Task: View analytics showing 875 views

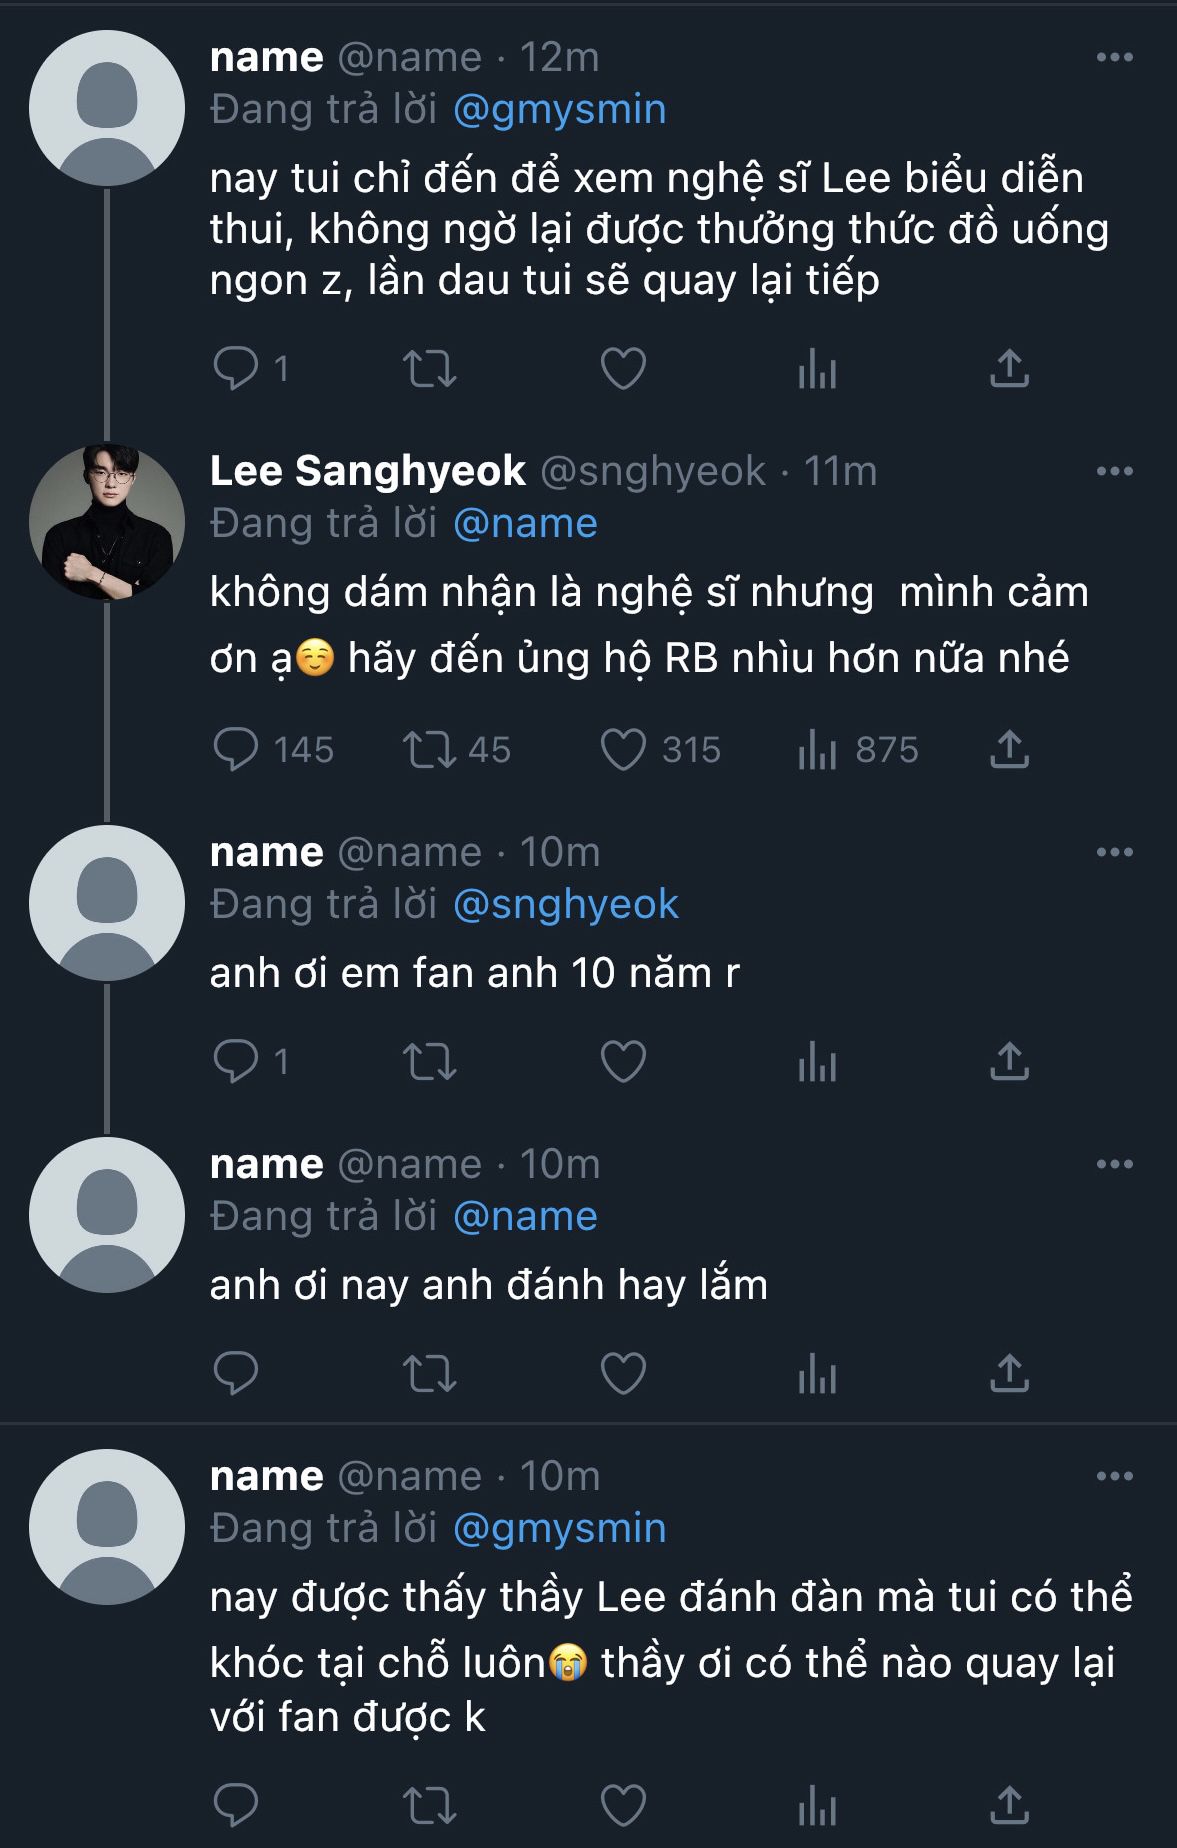Action: click(817, 750)
